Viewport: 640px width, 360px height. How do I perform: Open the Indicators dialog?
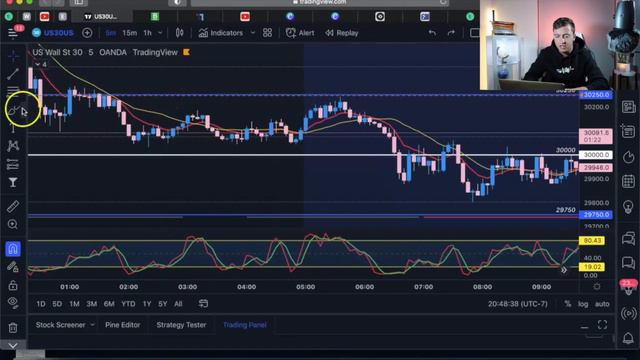(x=221, y=33)
